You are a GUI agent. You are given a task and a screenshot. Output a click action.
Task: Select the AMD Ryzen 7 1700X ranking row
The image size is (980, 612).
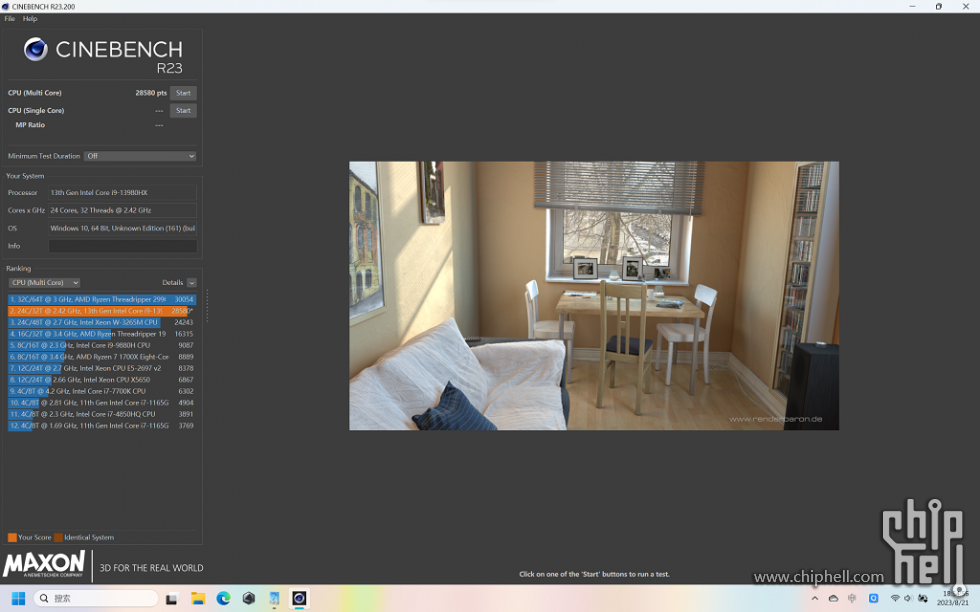click(x=102, y=357)
